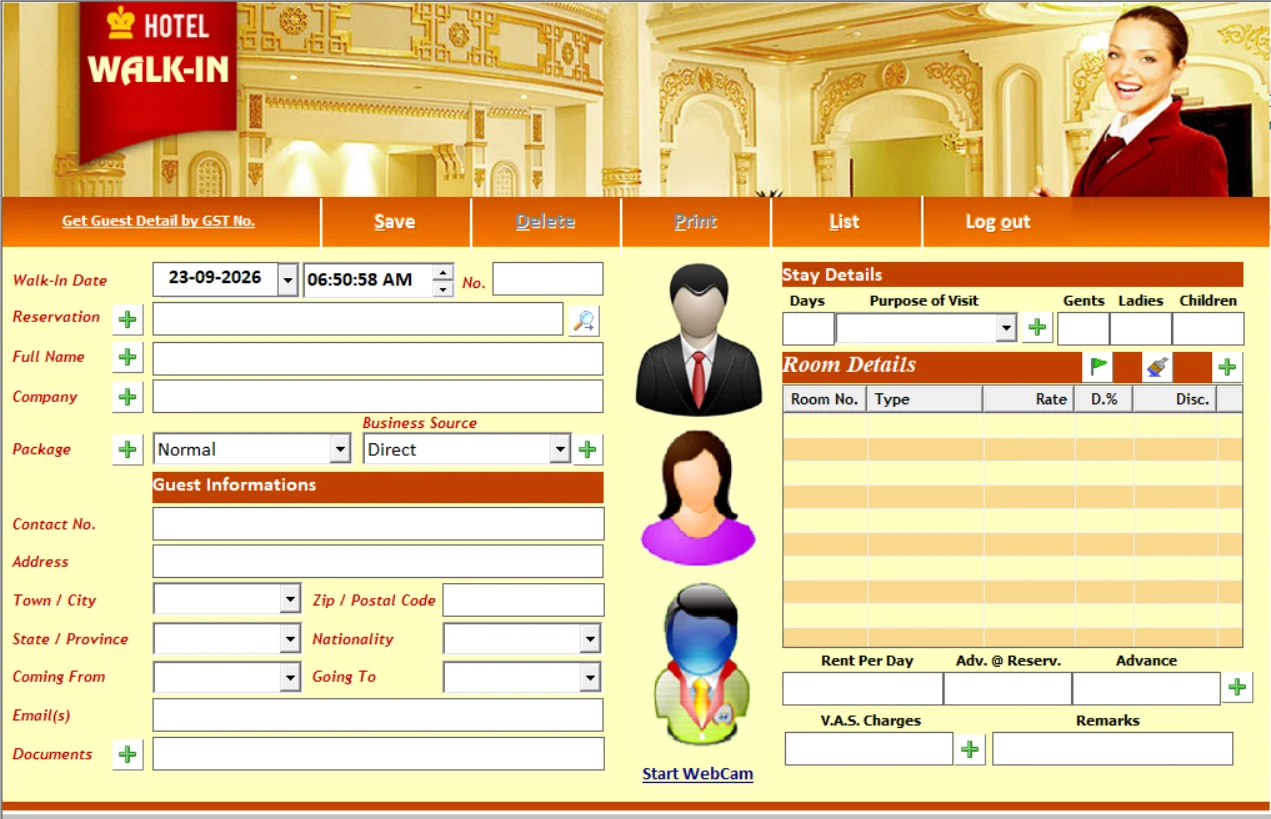Click the Disc. column header
This screenshot has height=819, width=1271.
click(x=1175, y=399)
